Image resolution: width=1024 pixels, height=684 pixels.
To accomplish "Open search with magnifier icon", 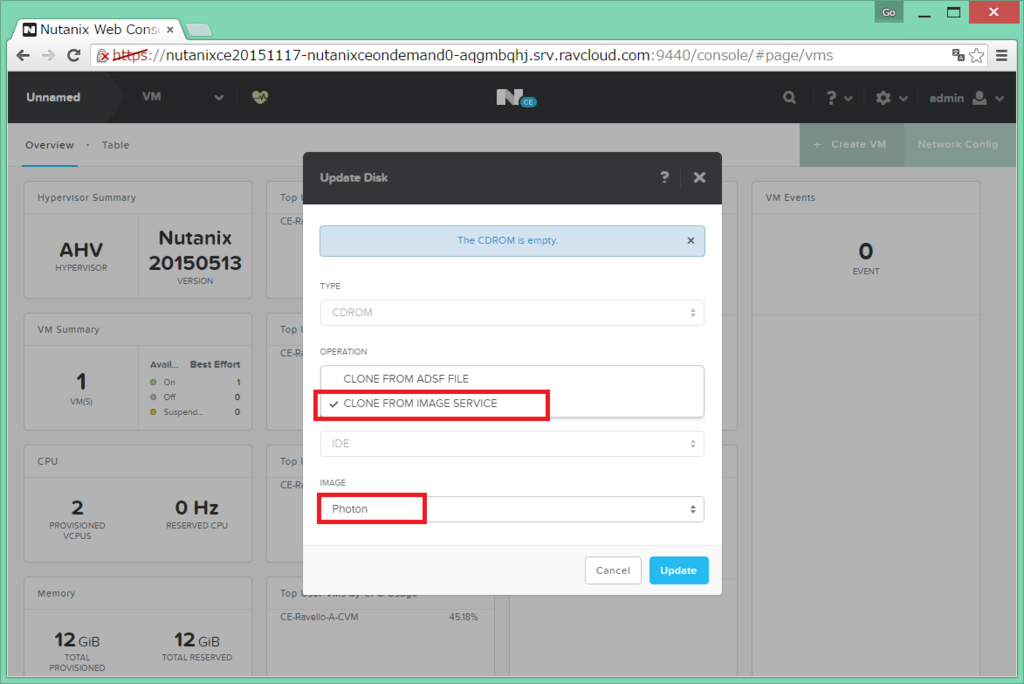I will (790, 98).
